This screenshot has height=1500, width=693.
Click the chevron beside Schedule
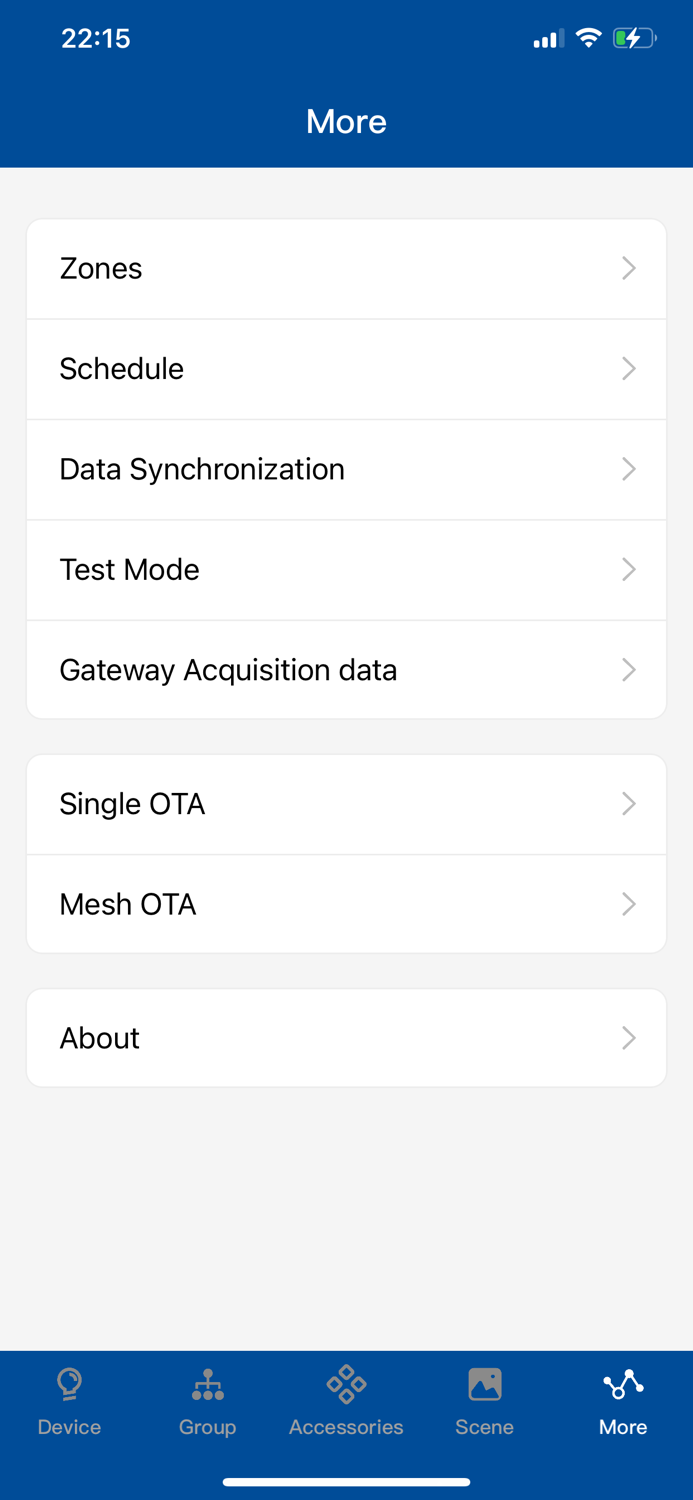click(629, 369)
